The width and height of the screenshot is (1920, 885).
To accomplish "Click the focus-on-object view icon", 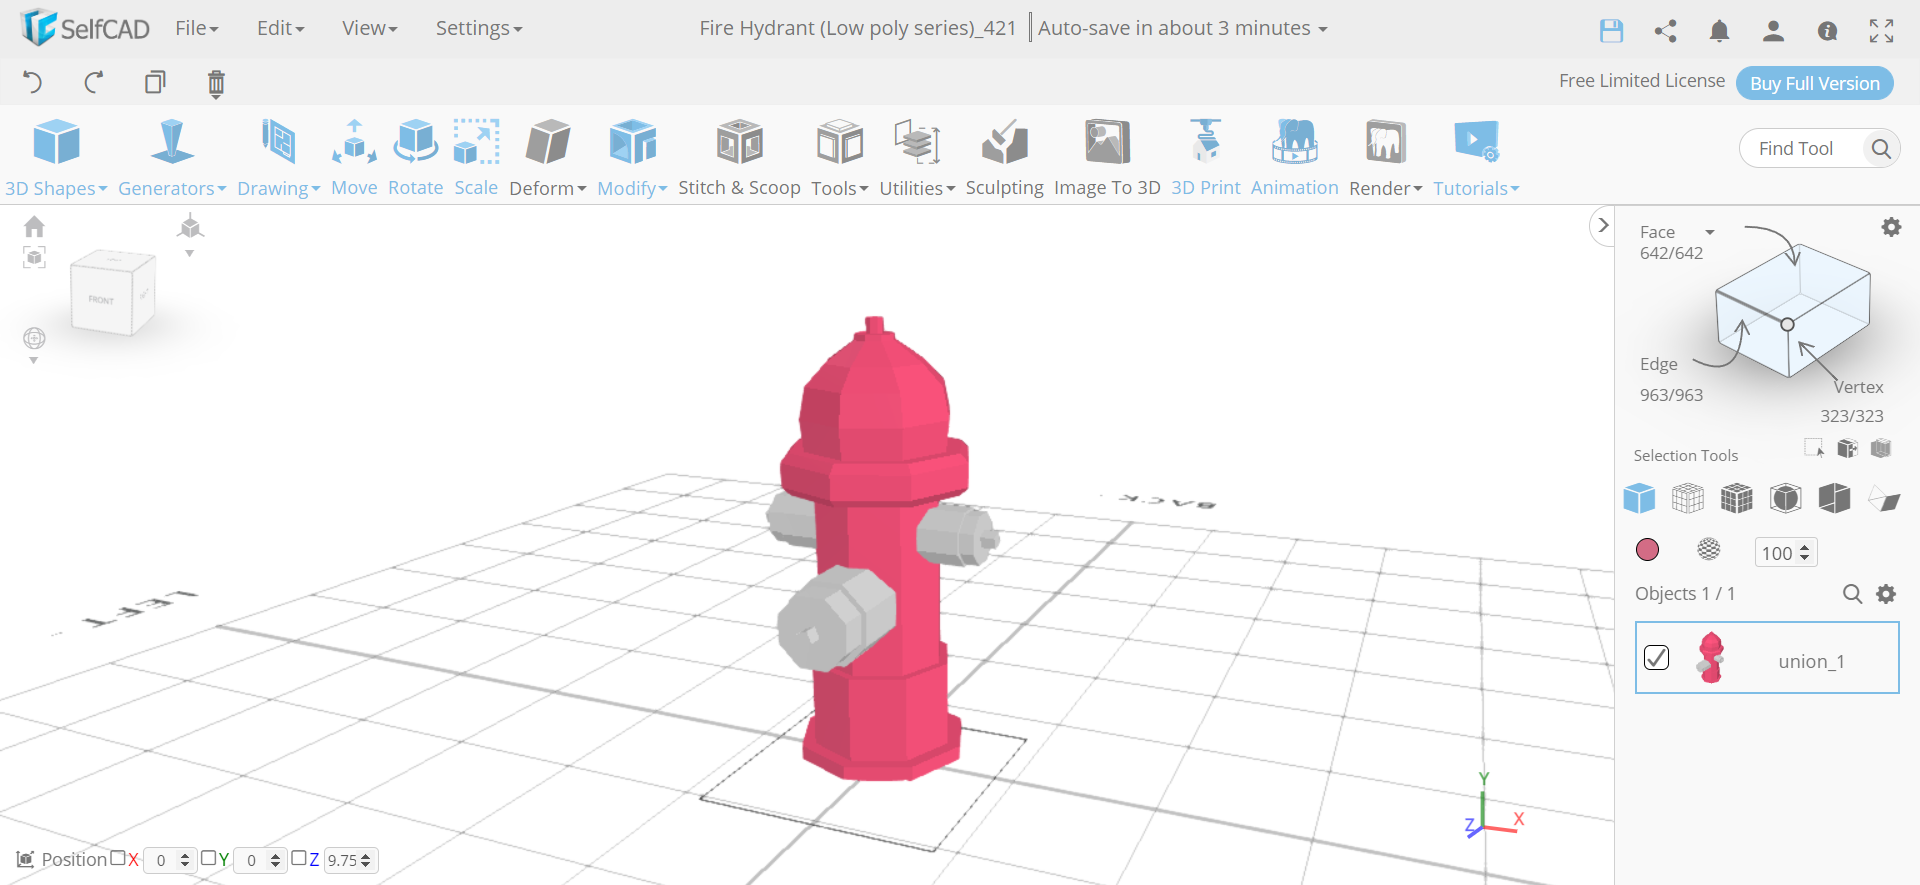I will [34, 258].
